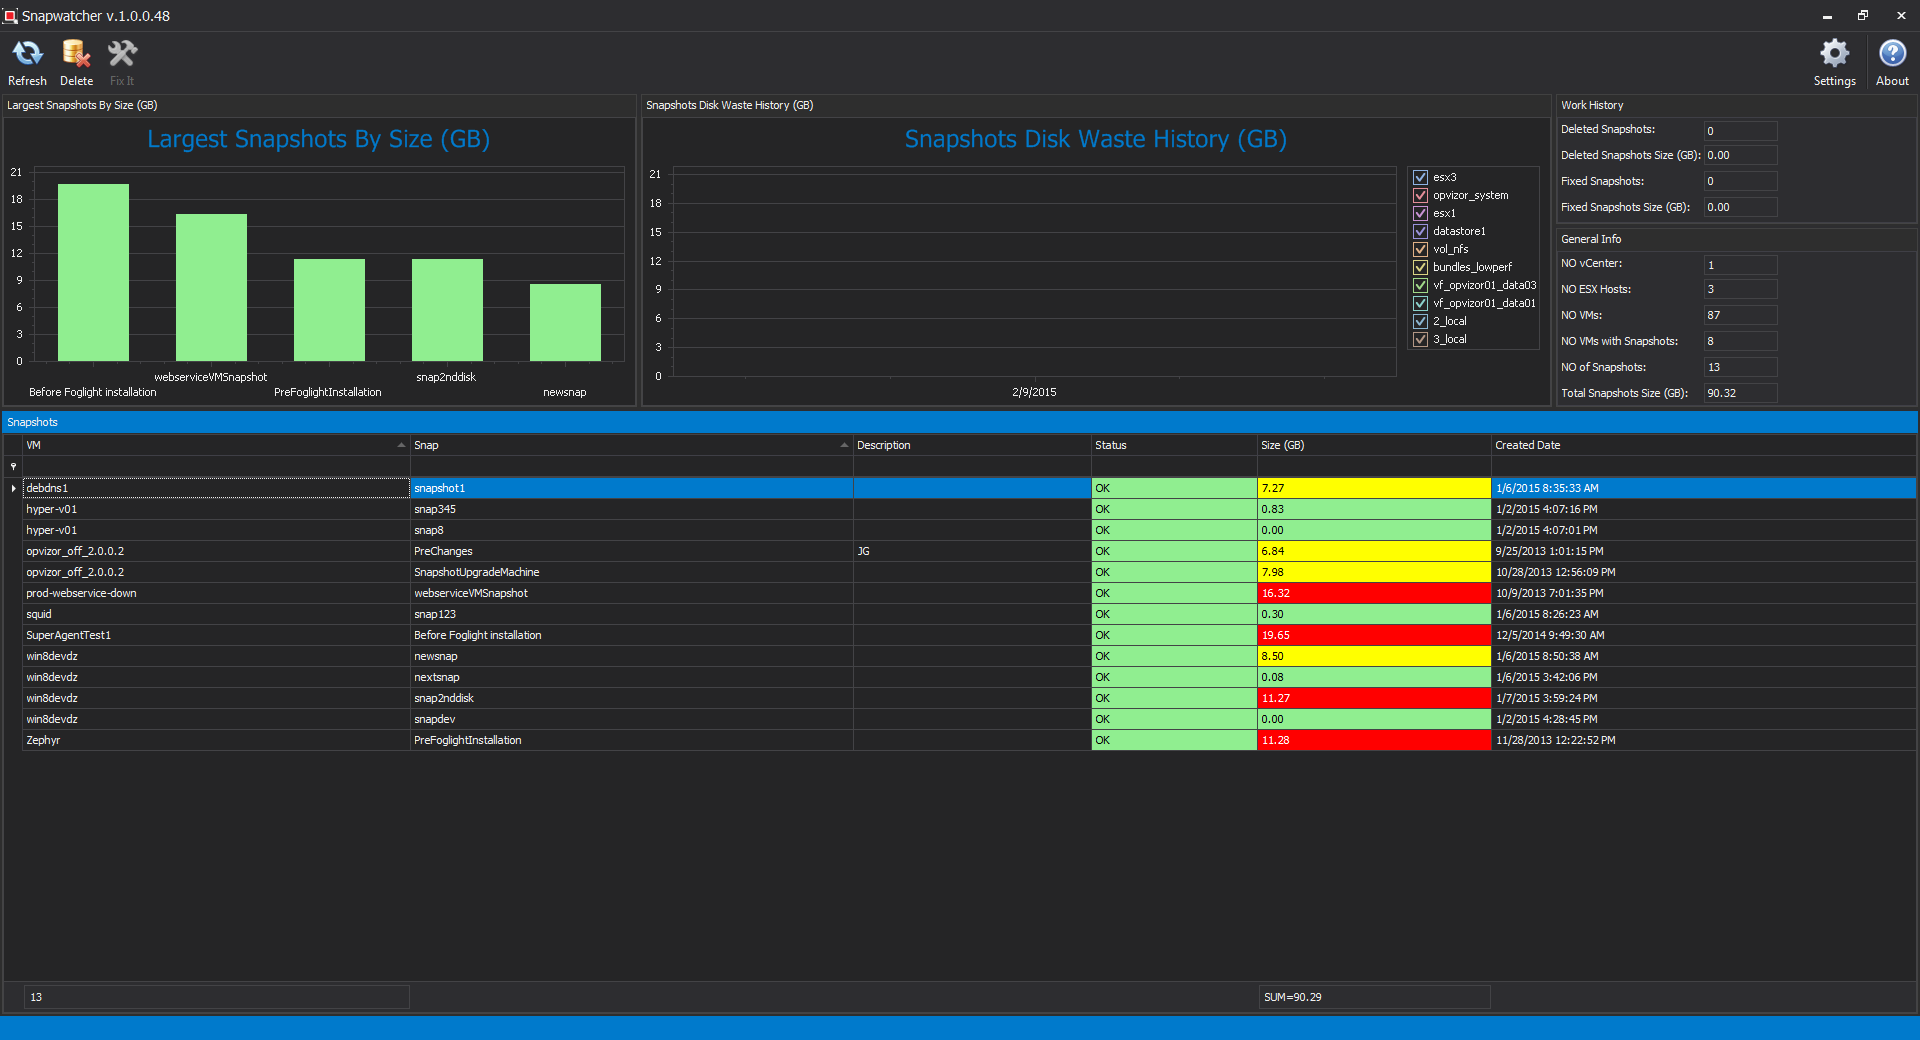Toggle the vol_nfs checkbox off
1920x1040 pixels.
coord(1421,249)
